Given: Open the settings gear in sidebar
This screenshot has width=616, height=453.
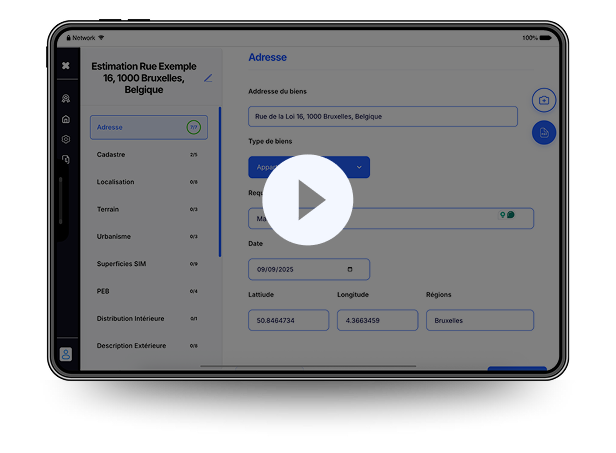Looking at the screenshot, I should (x=66, y=139).
